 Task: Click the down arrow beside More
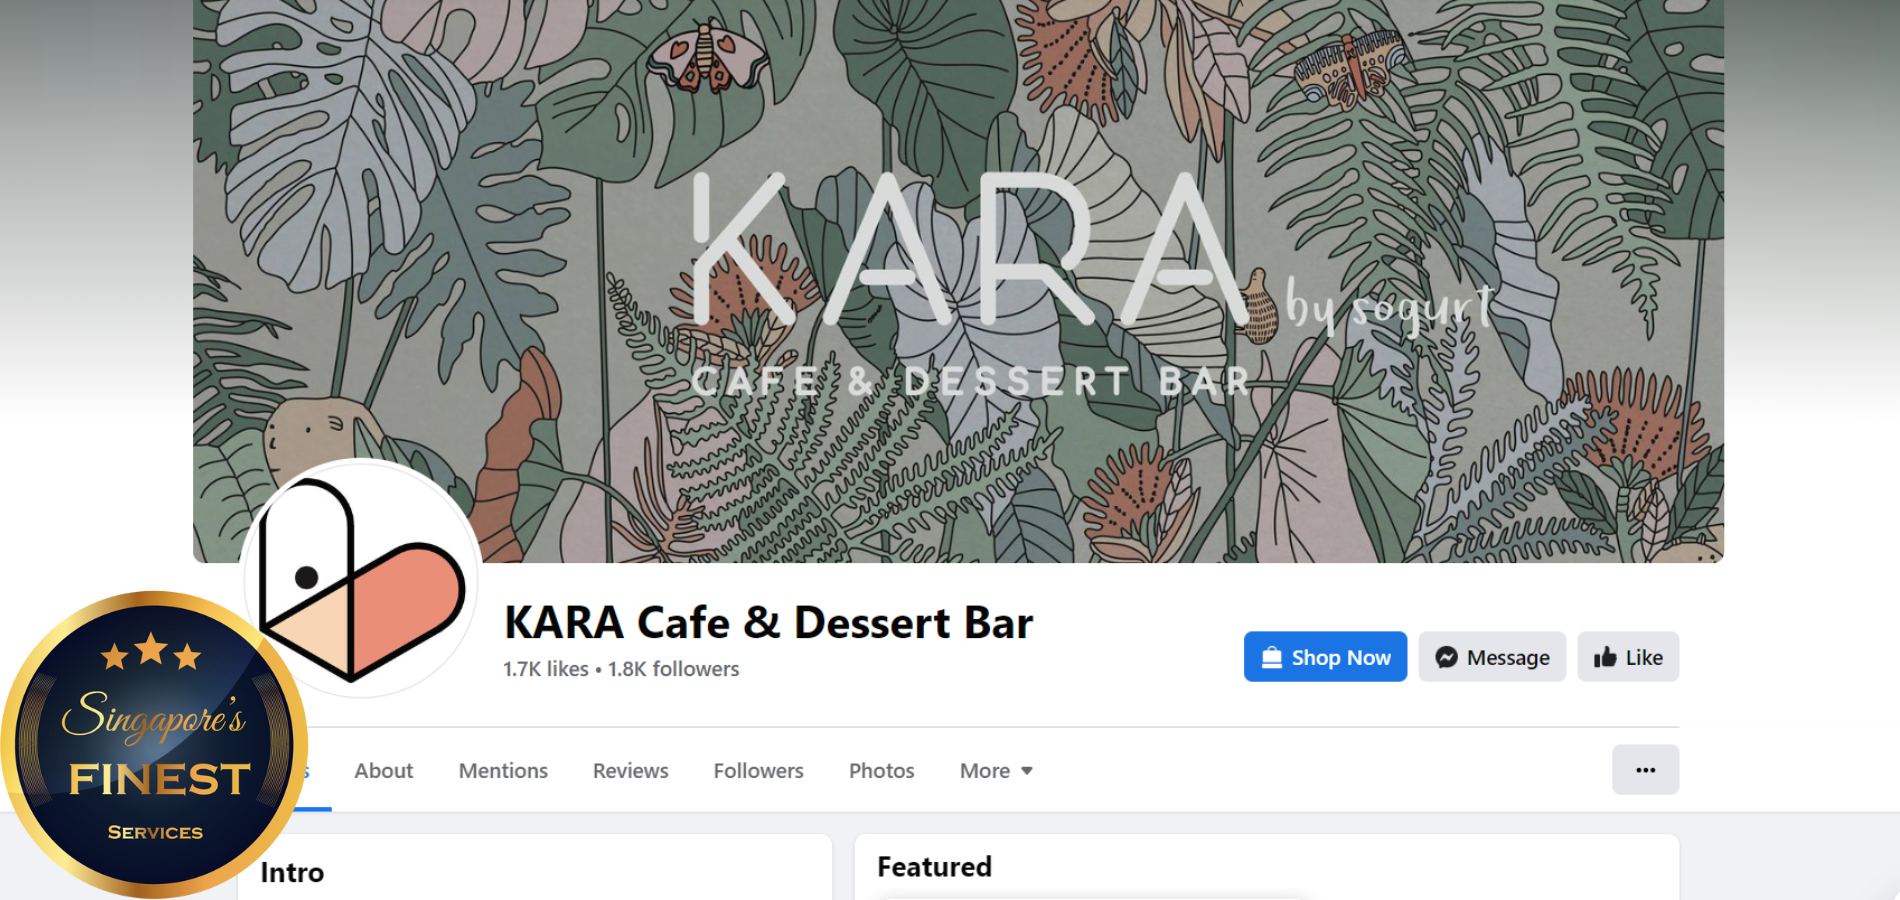(1026, 771)
